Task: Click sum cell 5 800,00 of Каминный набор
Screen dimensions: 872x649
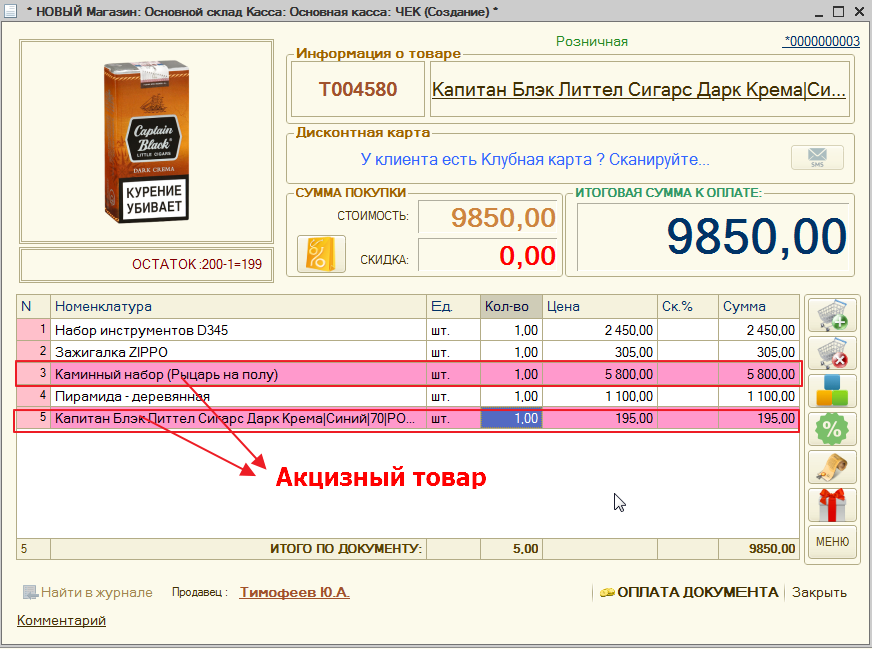Action: (x=759, y=374)
